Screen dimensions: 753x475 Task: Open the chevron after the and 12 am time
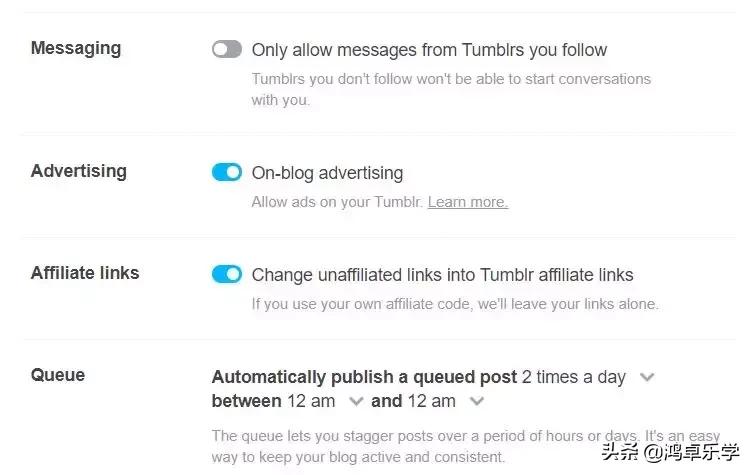pyautogui.click(x=477, y=401)
